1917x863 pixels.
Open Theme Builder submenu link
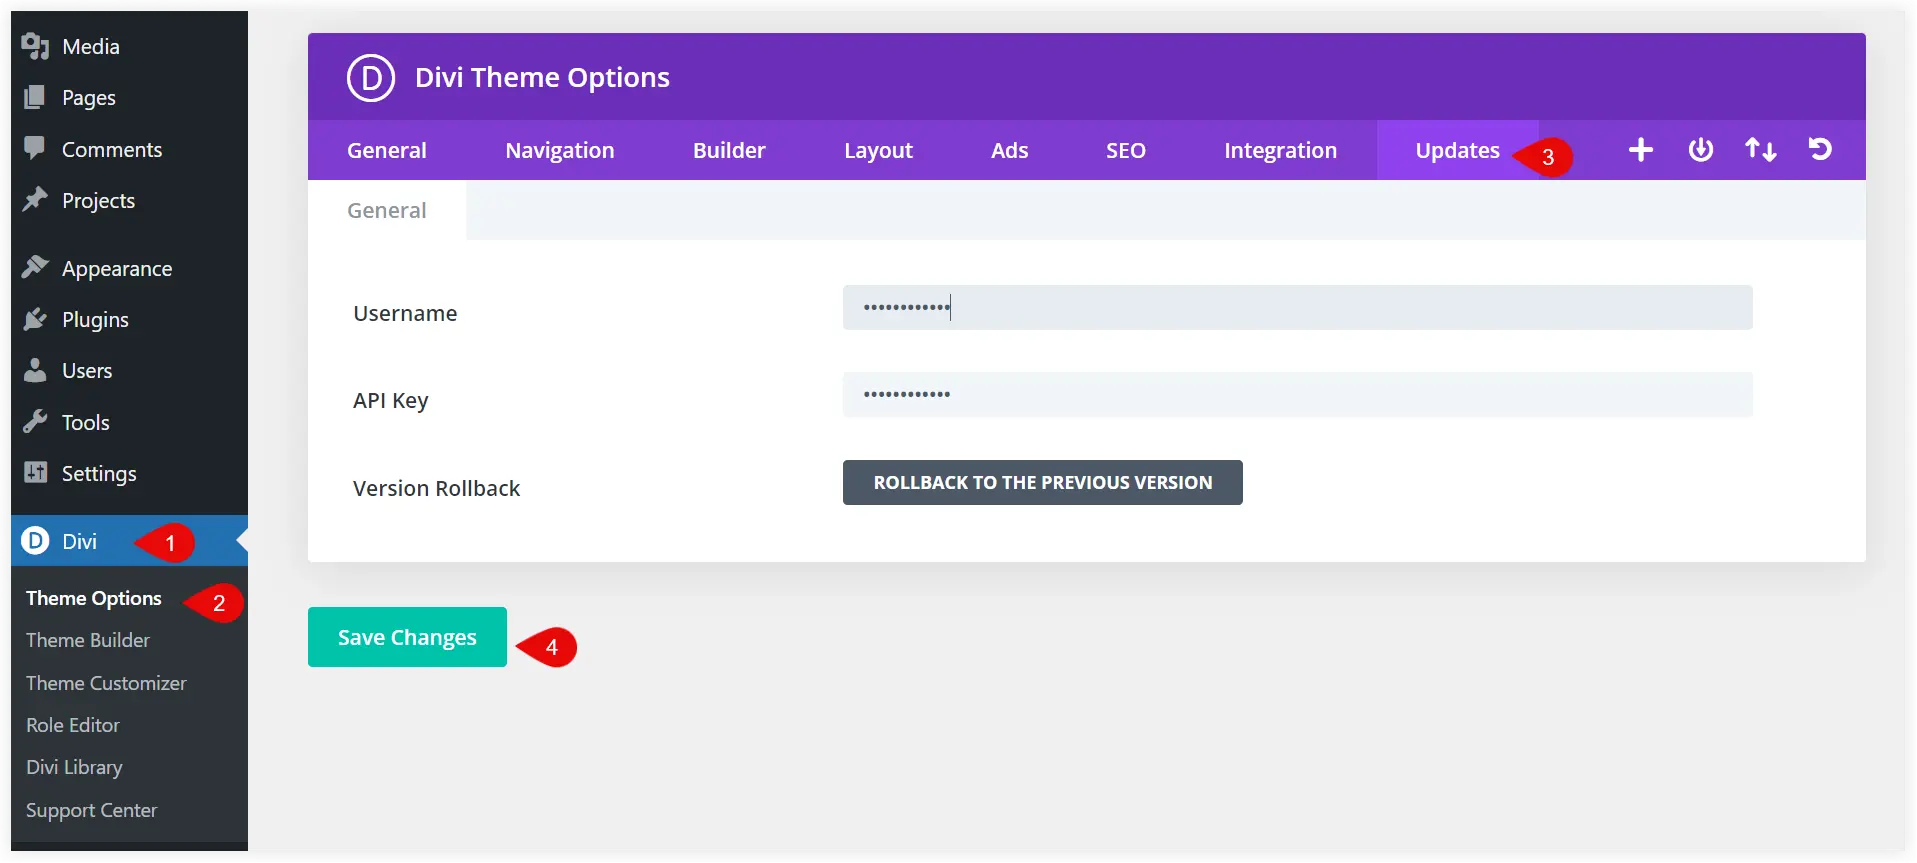88,640
